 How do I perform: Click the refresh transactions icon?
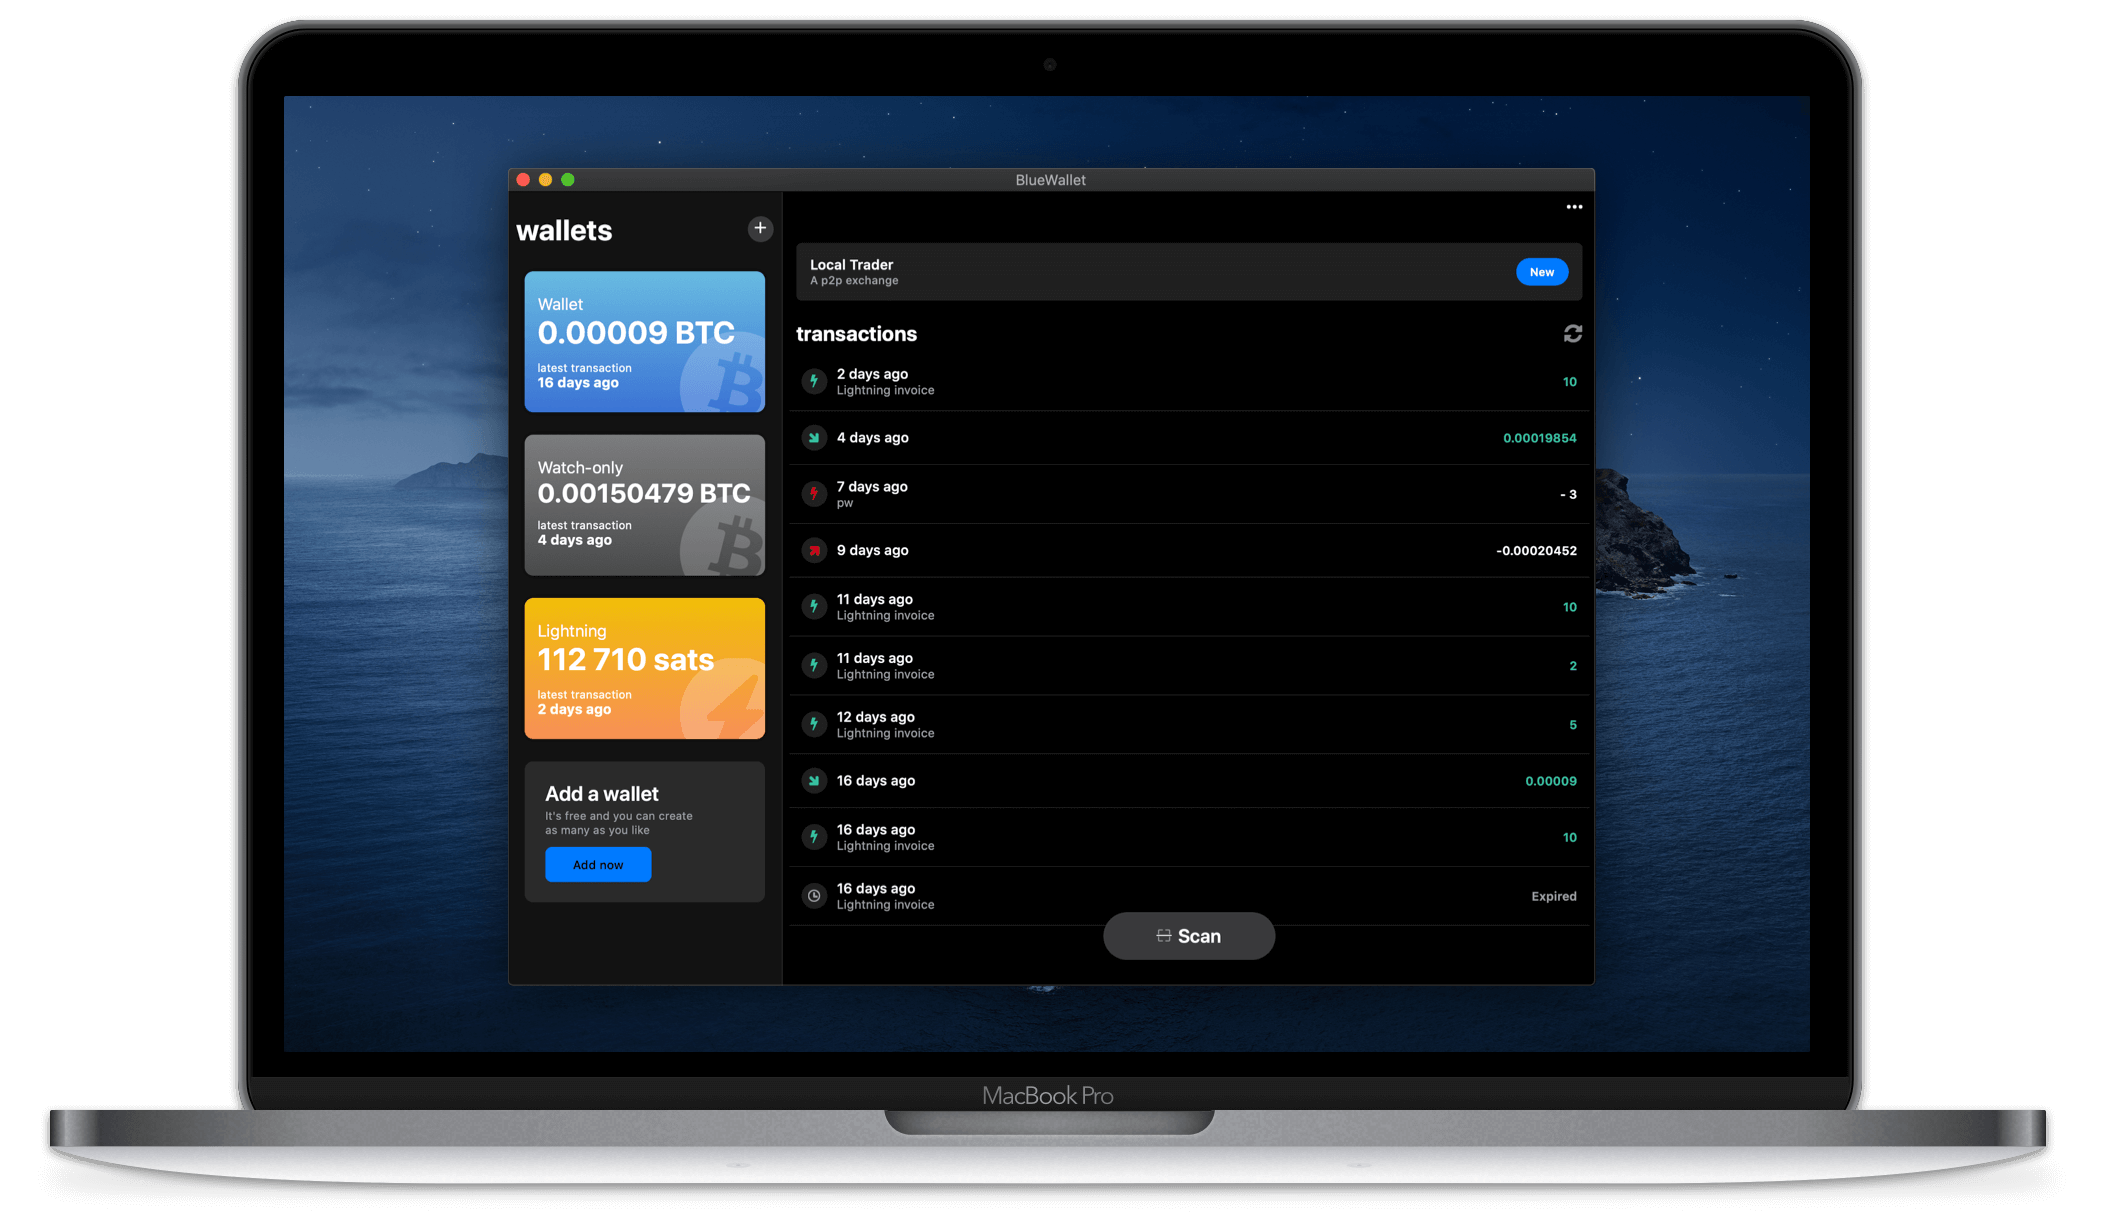[1573, 334]
